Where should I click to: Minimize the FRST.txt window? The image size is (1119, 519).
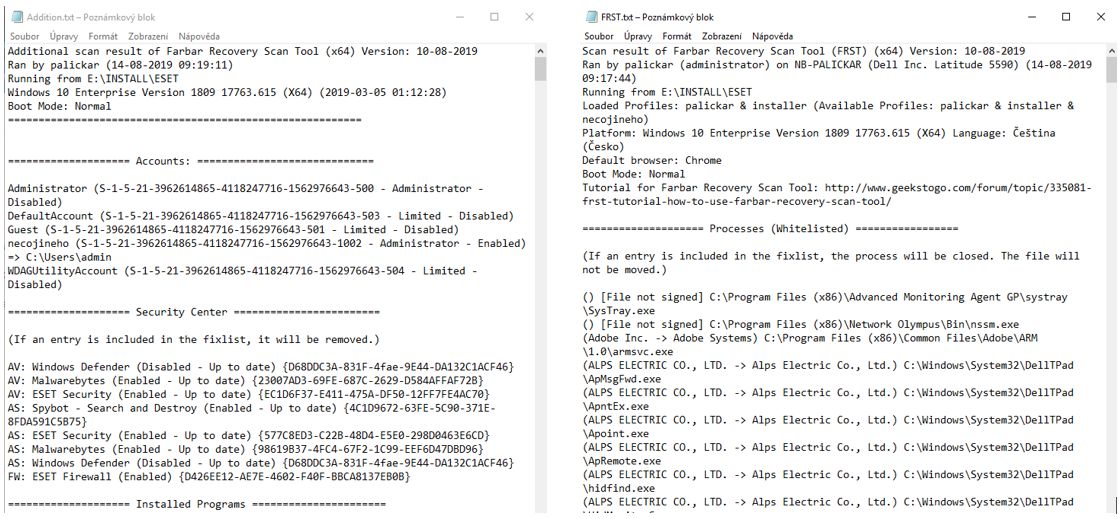1033,17
